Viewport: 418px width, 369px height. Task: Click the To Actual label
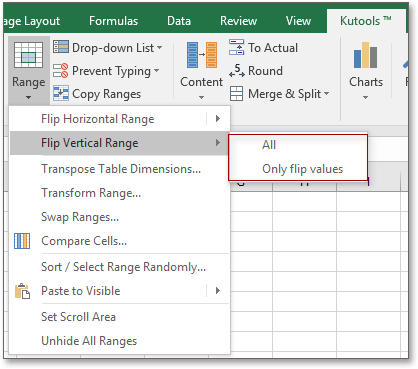click(273, 48)
